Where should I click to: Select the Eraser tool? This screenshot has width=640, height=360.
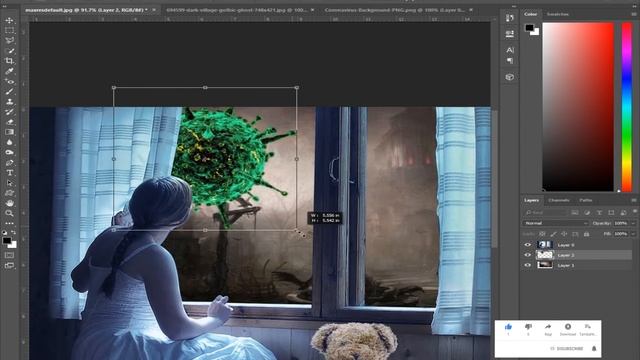coord(9,122)
